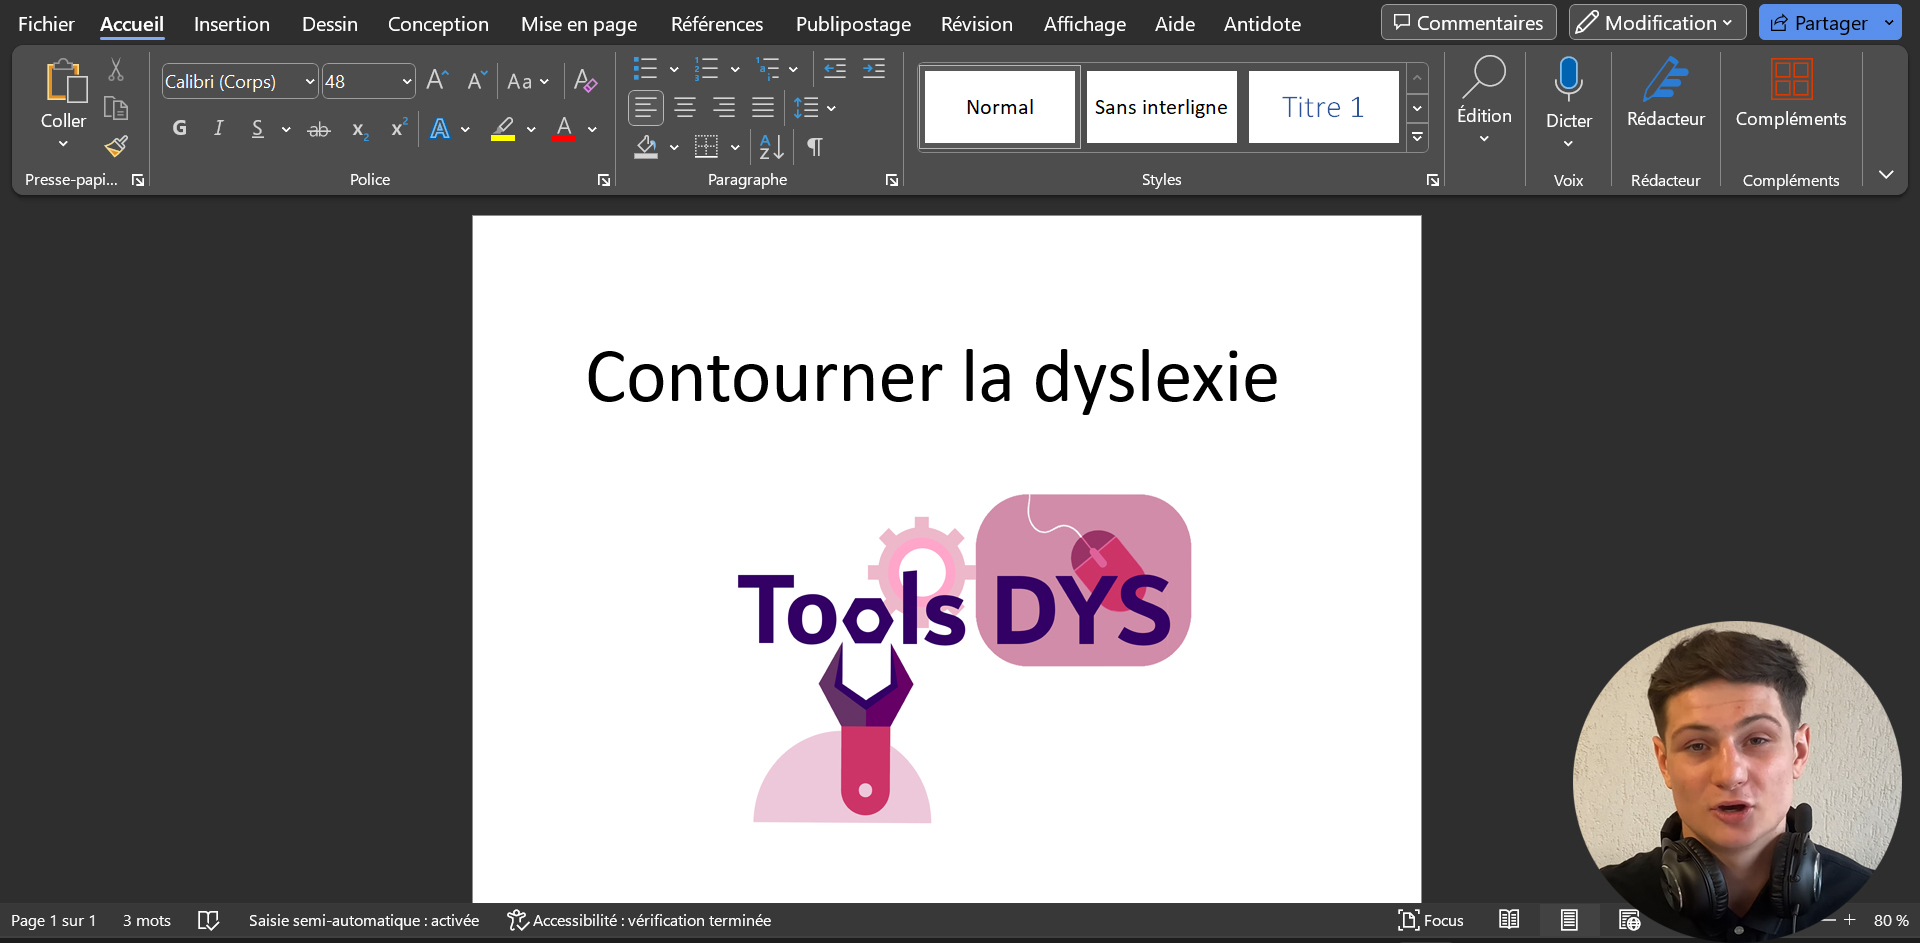Switch to the Insertion tab
1920x943 pixels.
(232, 24)
